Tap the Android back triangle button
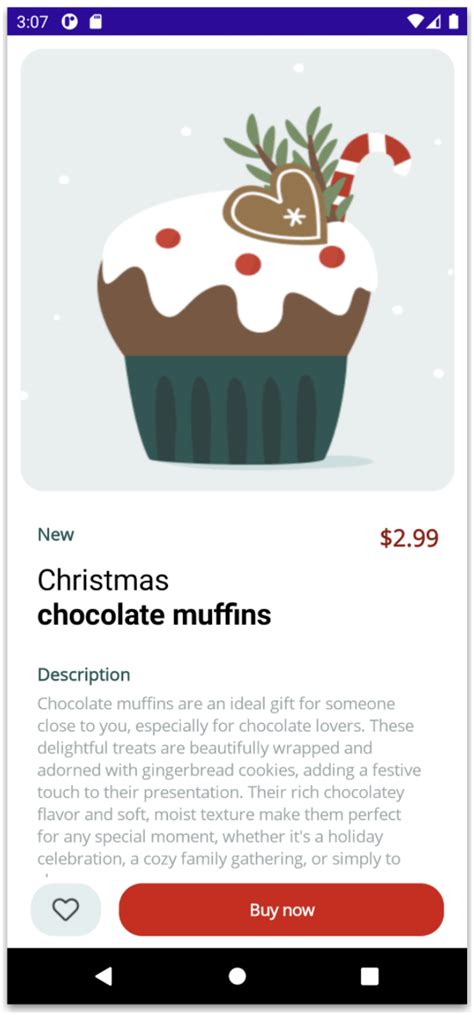Image resolution: width=474 pixels, height=1015 pixels. click(x=104, y=976)
